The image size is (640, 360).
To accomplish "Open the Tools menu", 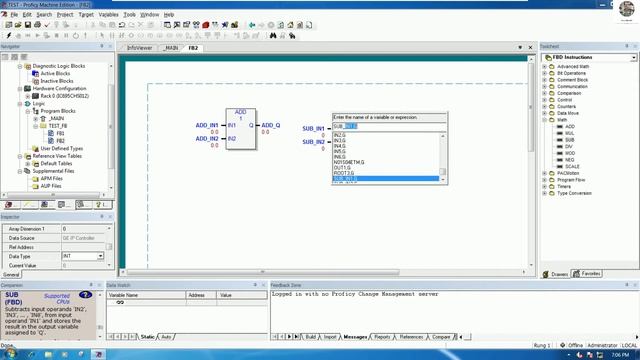I will (129, 14).
